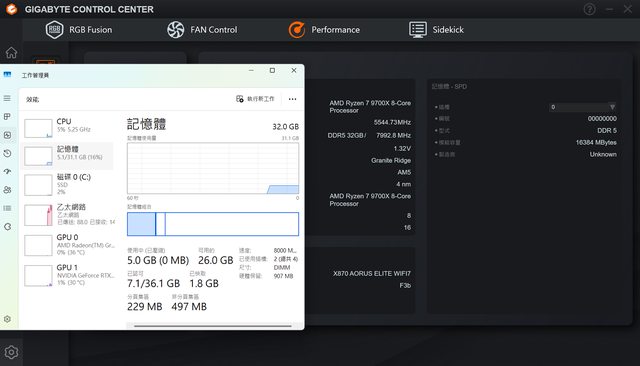Open Task Manager app history icon
This screenshot has width=640, height=366.
(x=7, y=153)
